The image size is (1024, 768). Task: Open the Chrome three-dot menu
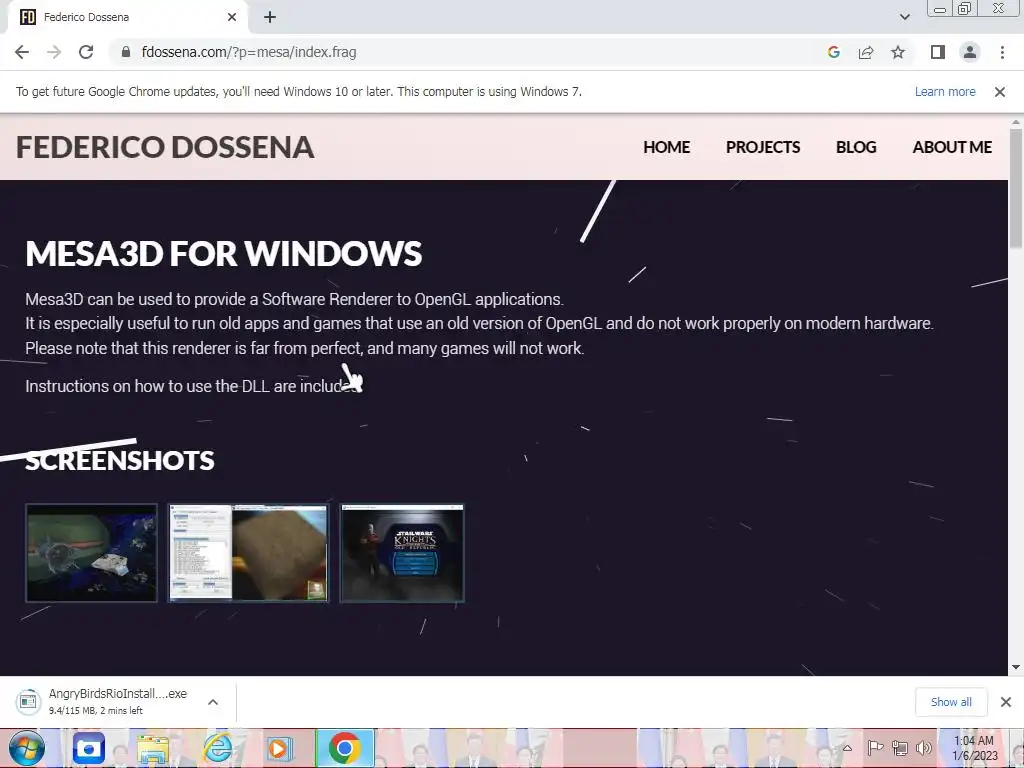pos(1002,52)
